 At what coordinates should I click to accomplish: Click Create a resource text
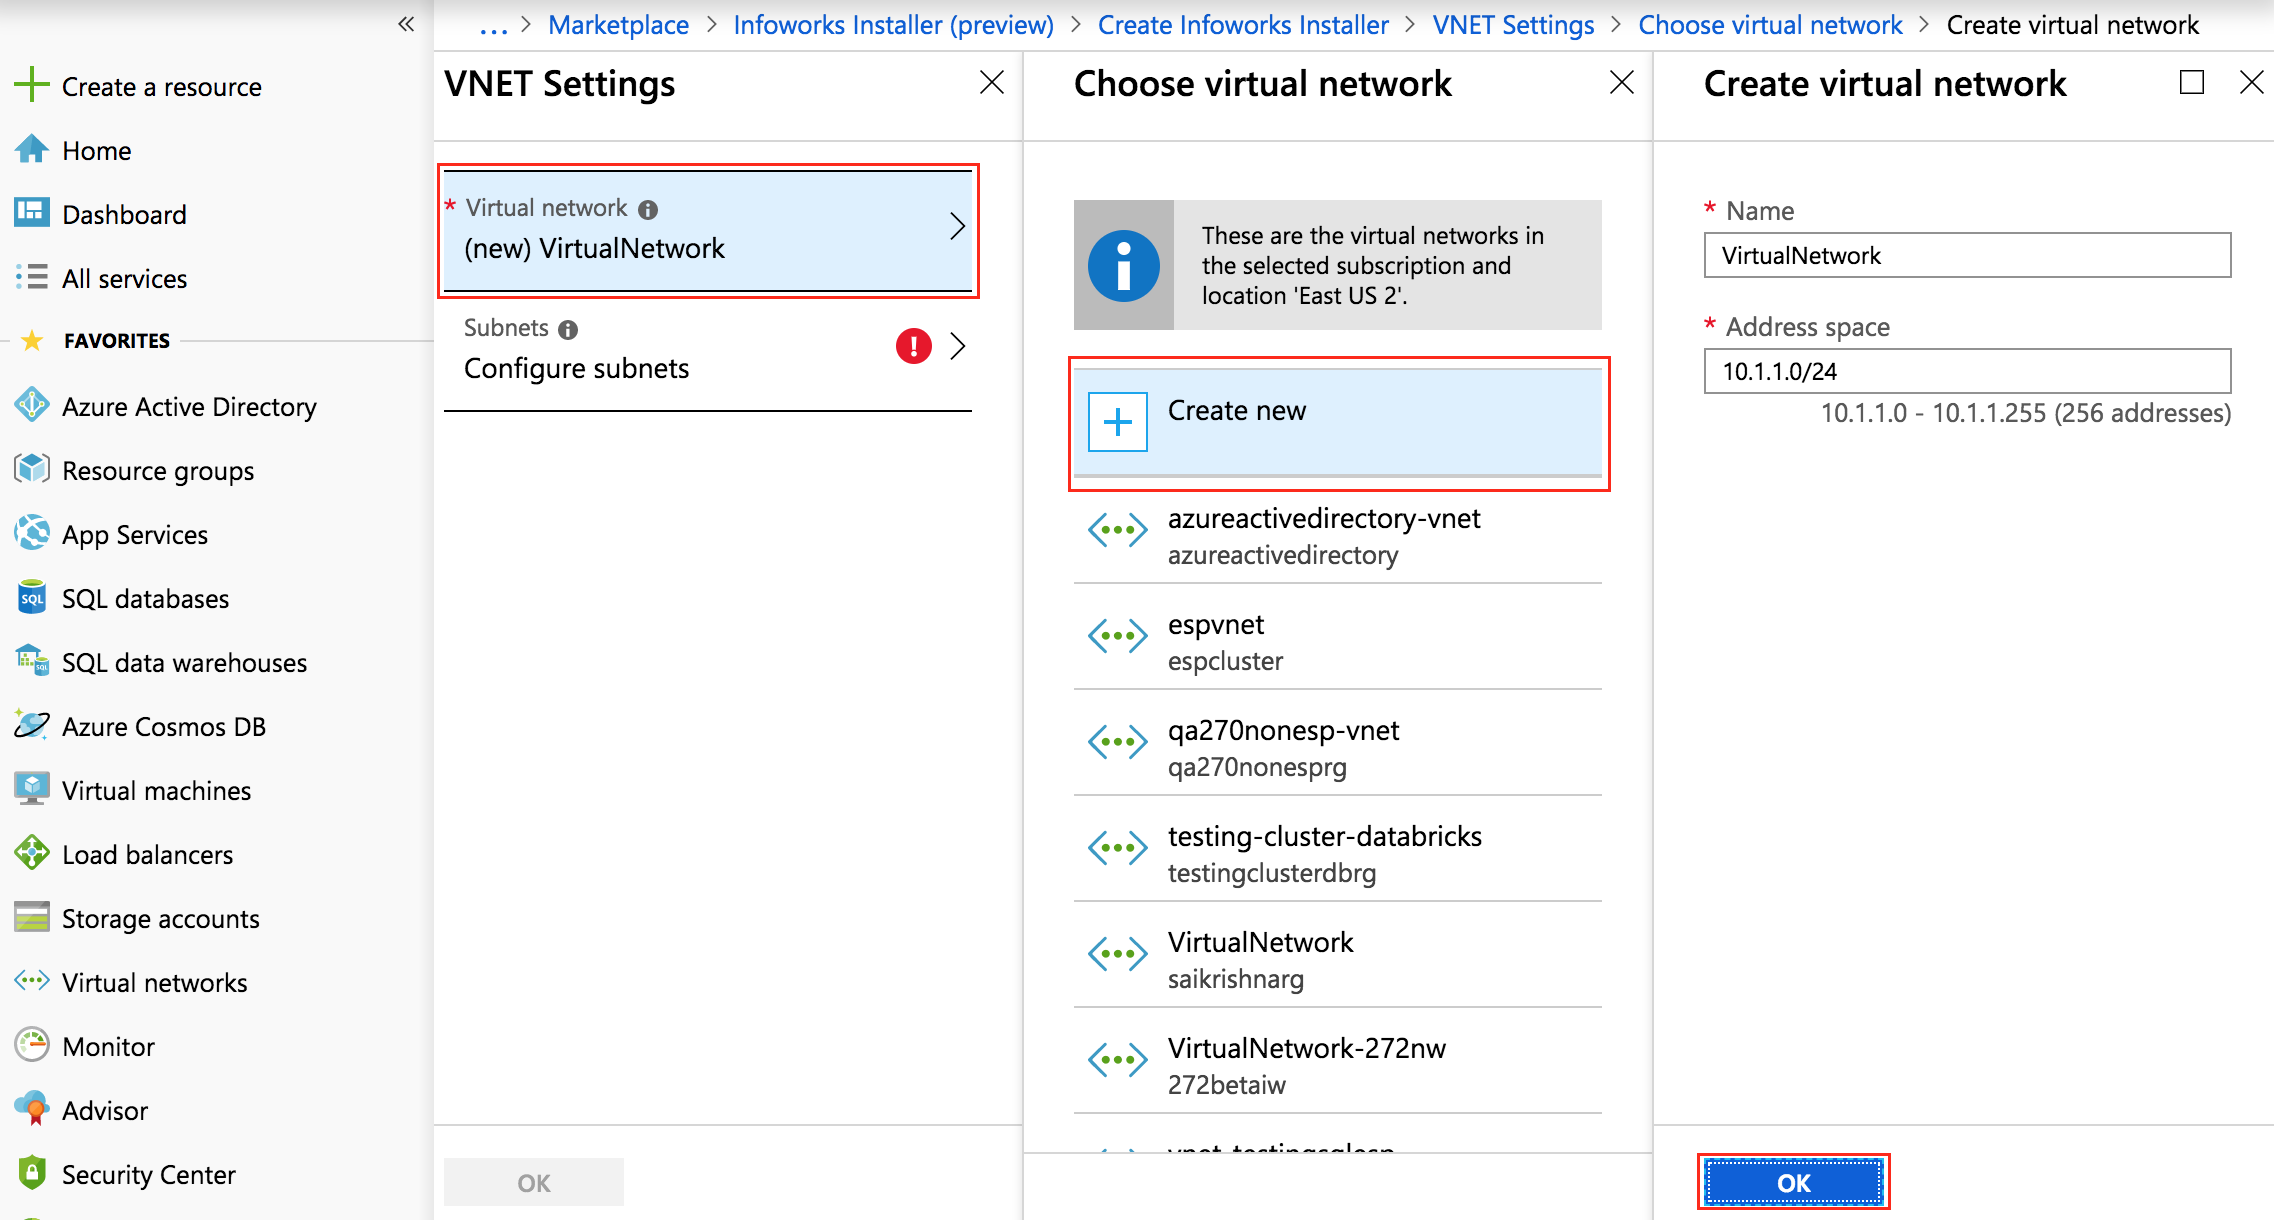pos(162,87)
